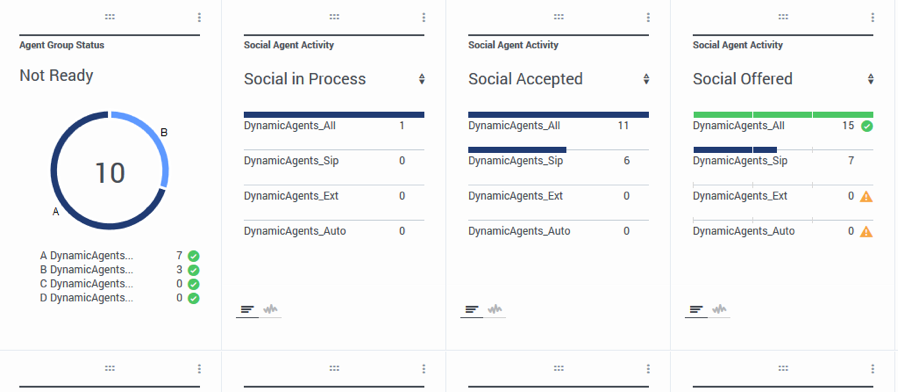Select the bar view tab in Social in Process
The height and width of the screenshot is (392, 898).
247,309
